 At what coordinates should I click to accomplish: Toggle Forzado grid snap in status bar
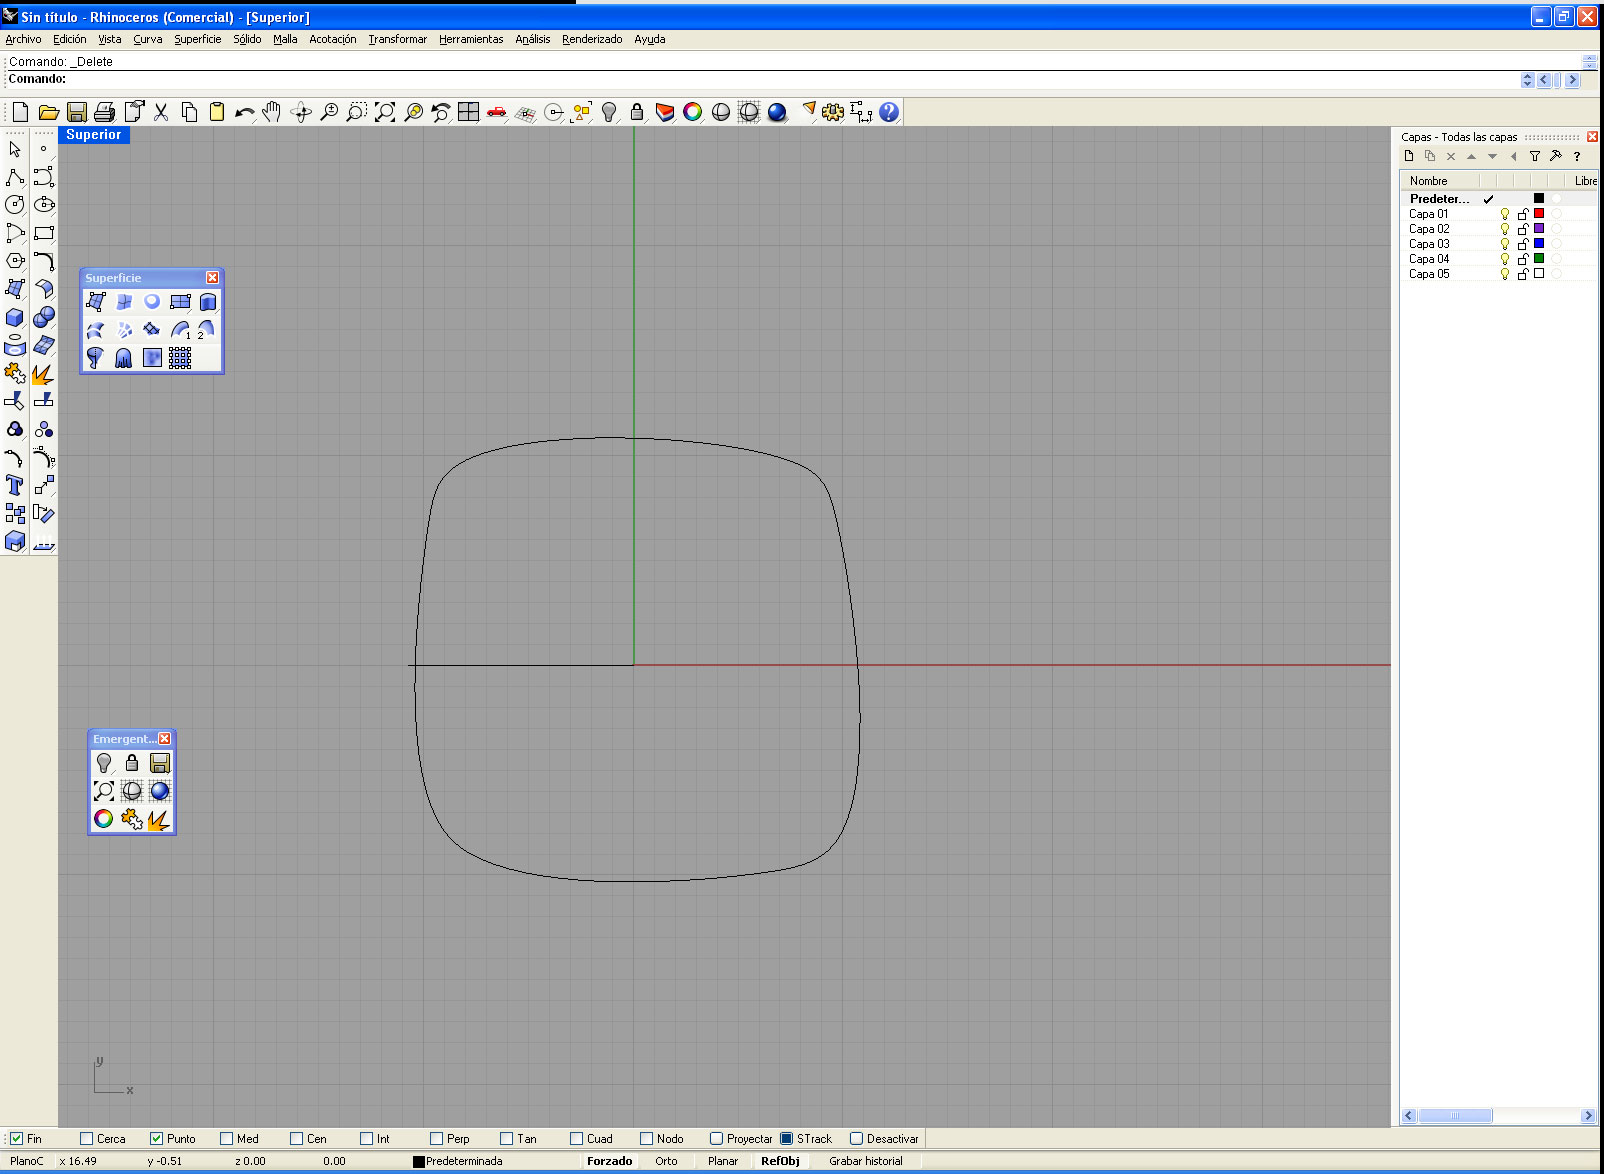point(609,1161)
